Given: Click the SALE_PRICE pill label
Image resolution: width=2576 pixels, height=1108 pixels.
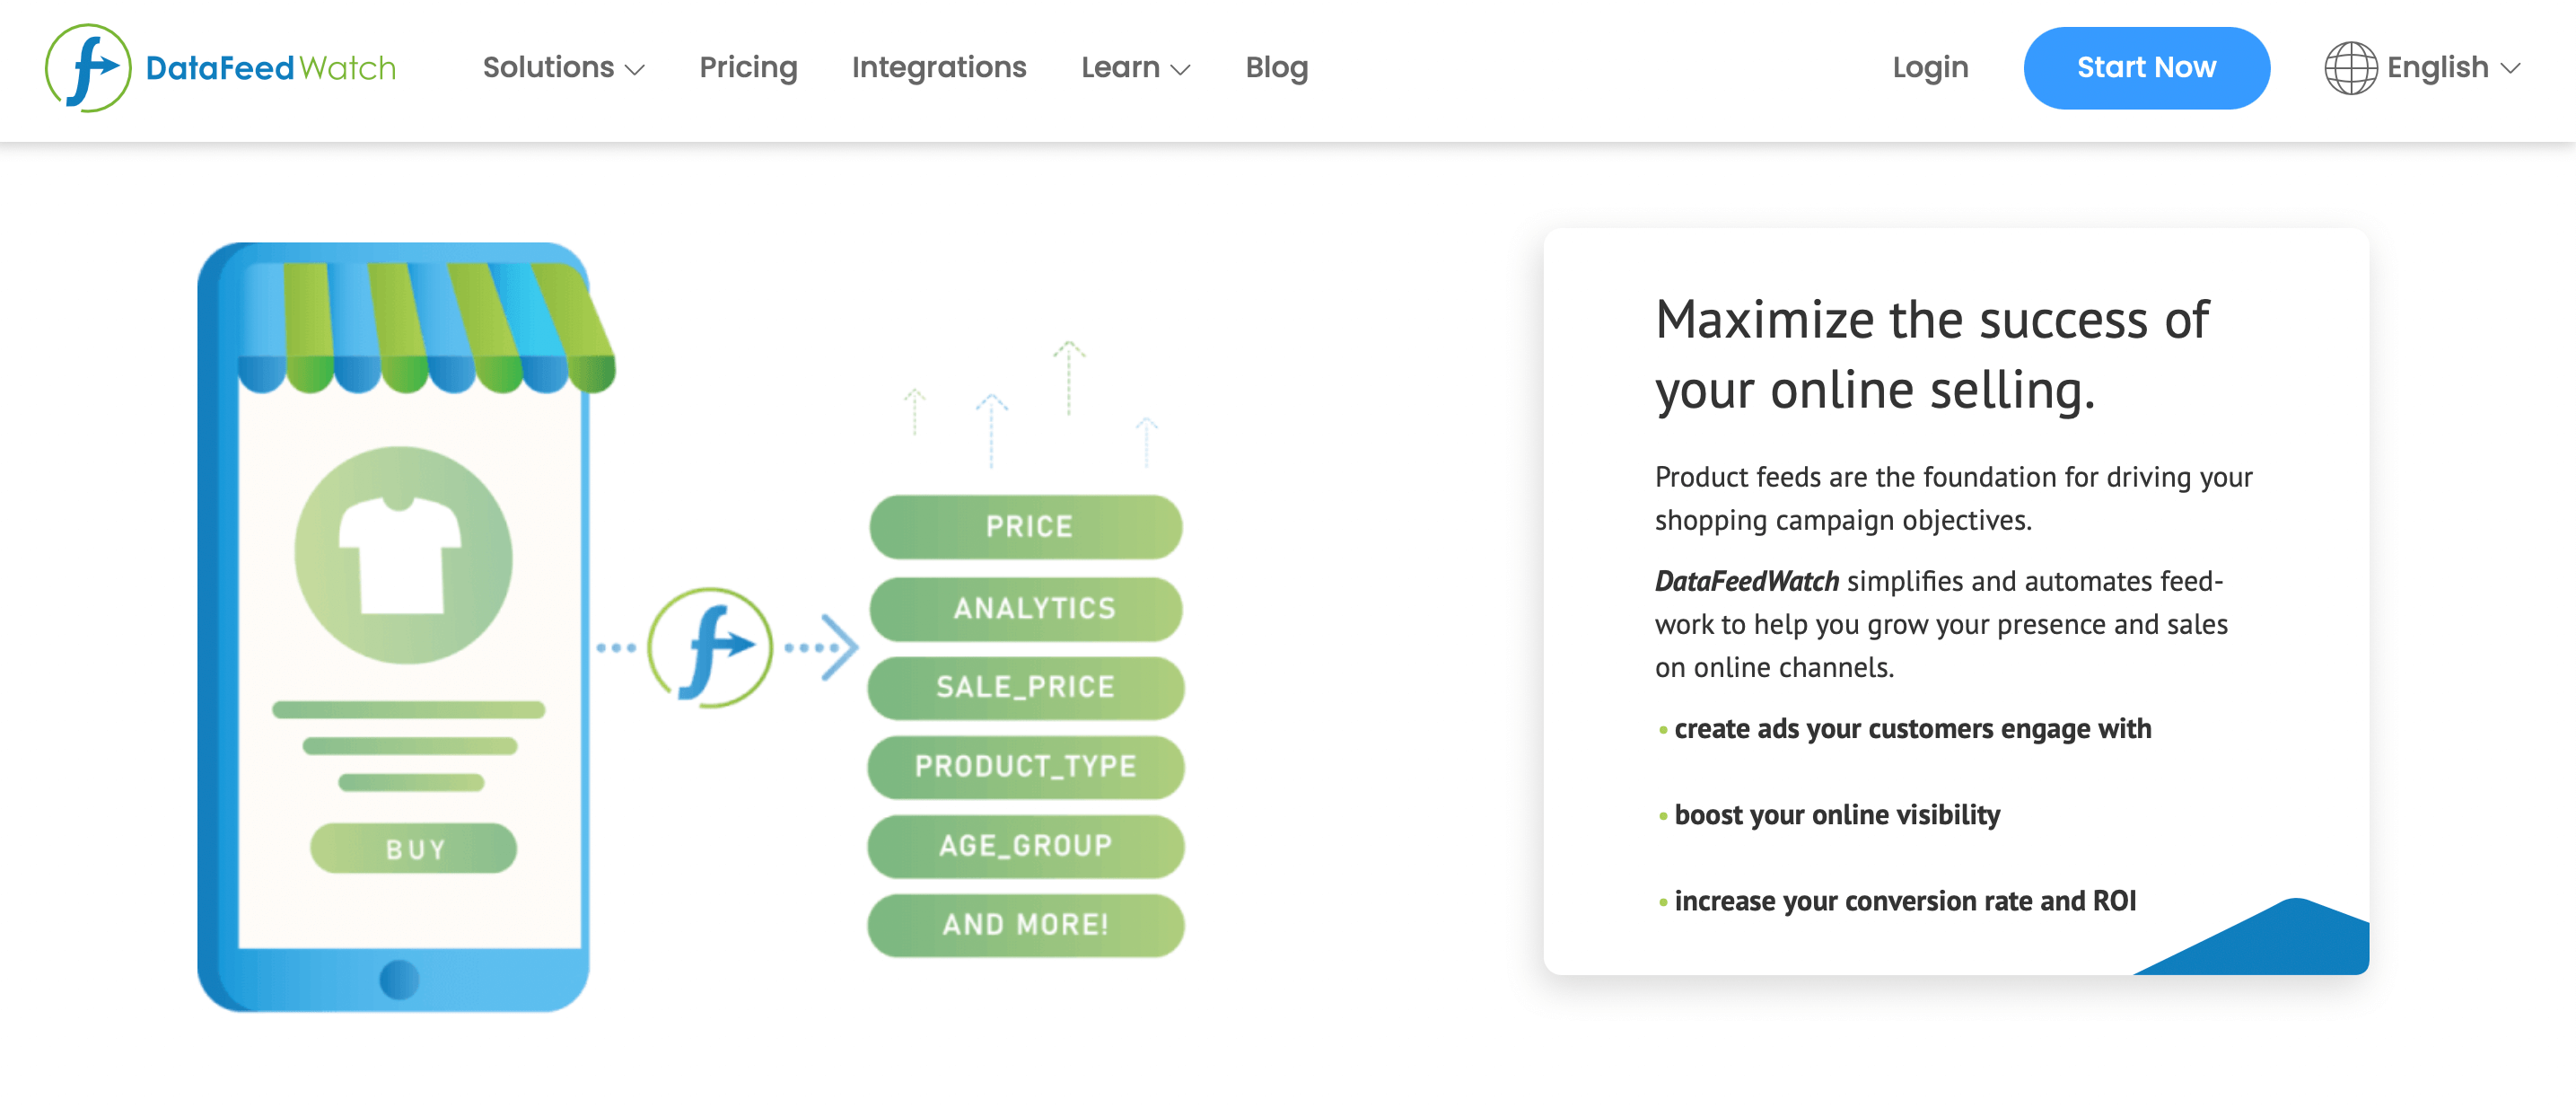Looking at the screenshot, I should coord(1026,687).
